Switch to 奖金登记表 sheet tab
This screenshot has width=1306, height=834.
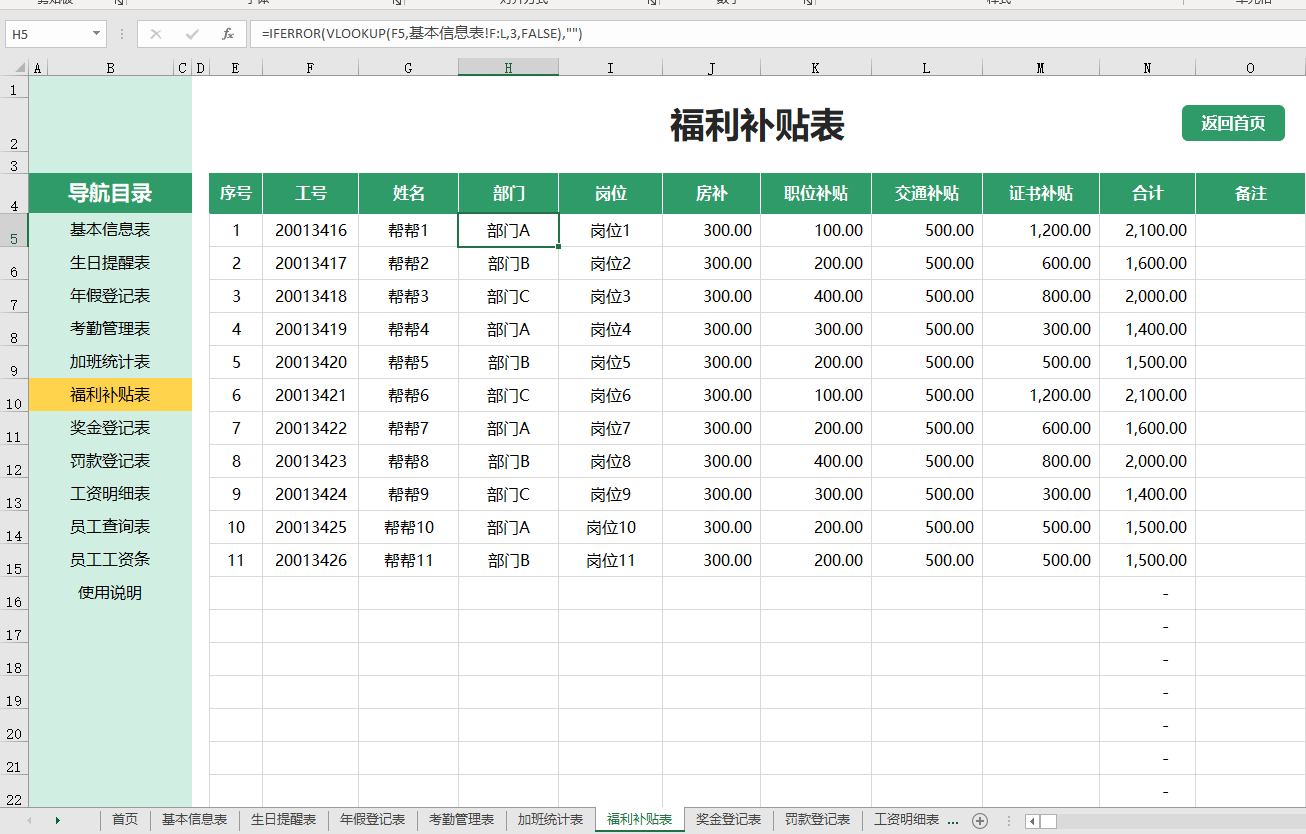click(728, 820)
